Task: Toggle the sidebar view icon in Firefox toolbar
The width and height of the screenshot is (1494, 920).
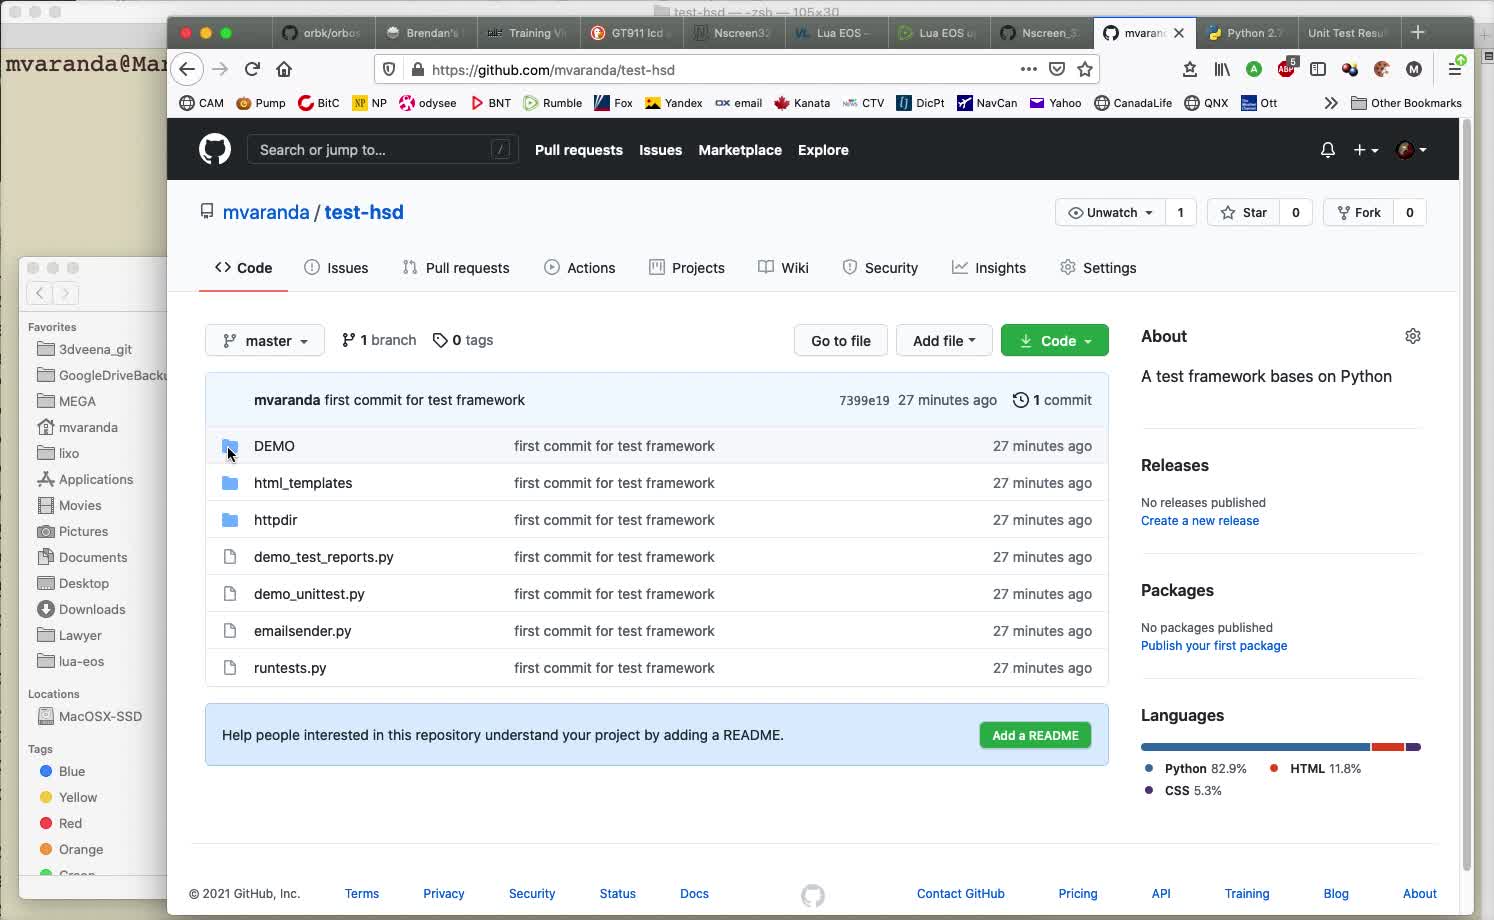Action: coord(1318,69)
